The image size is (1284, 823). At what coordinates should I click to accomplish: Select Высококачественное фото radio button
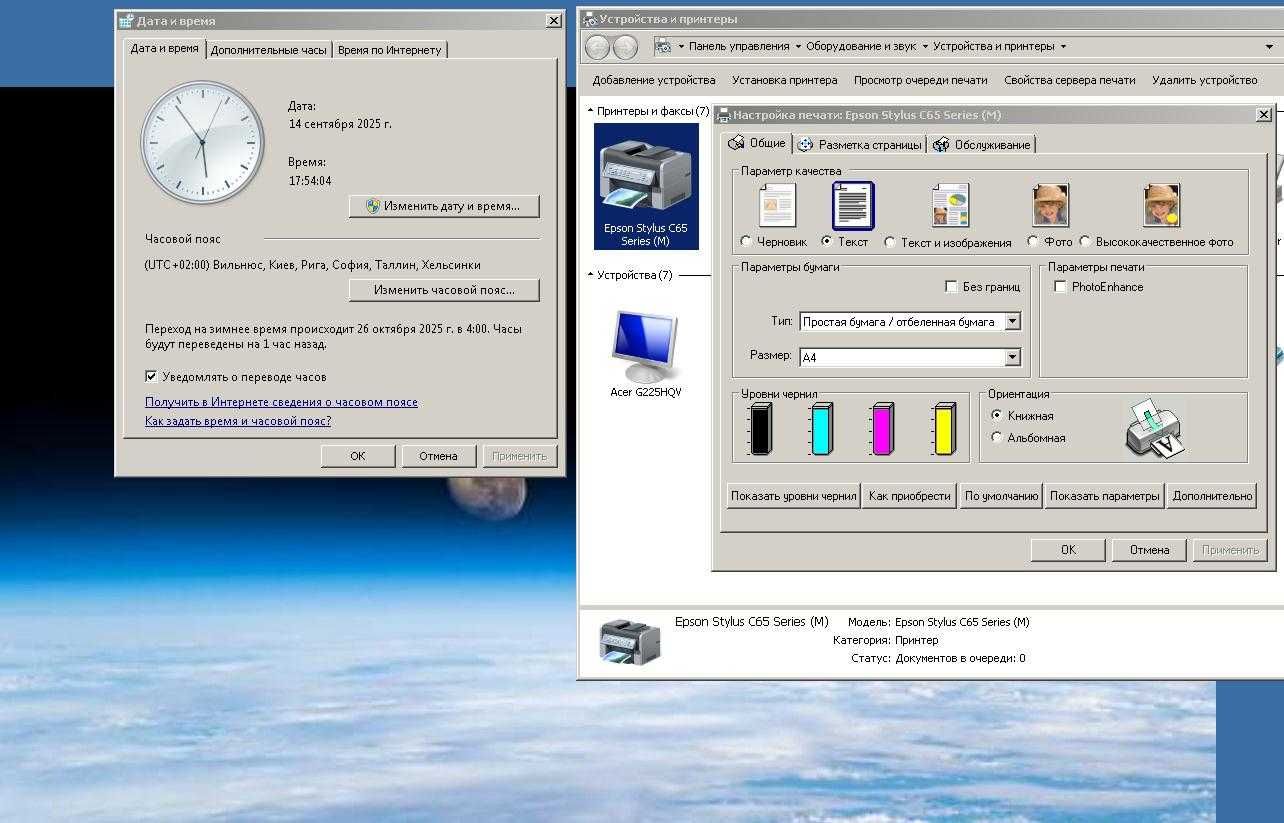coord(1085,242)
